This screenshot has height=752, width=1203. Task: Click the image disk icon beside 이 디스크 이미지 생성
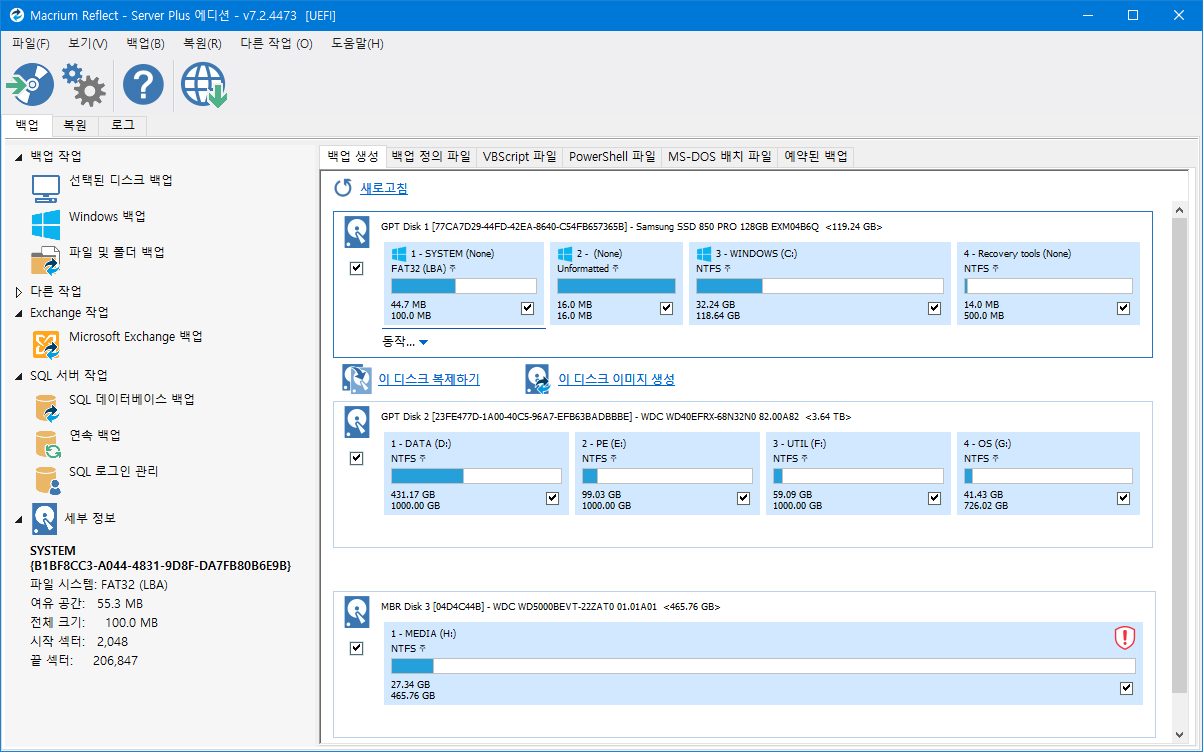click(537, 379)
